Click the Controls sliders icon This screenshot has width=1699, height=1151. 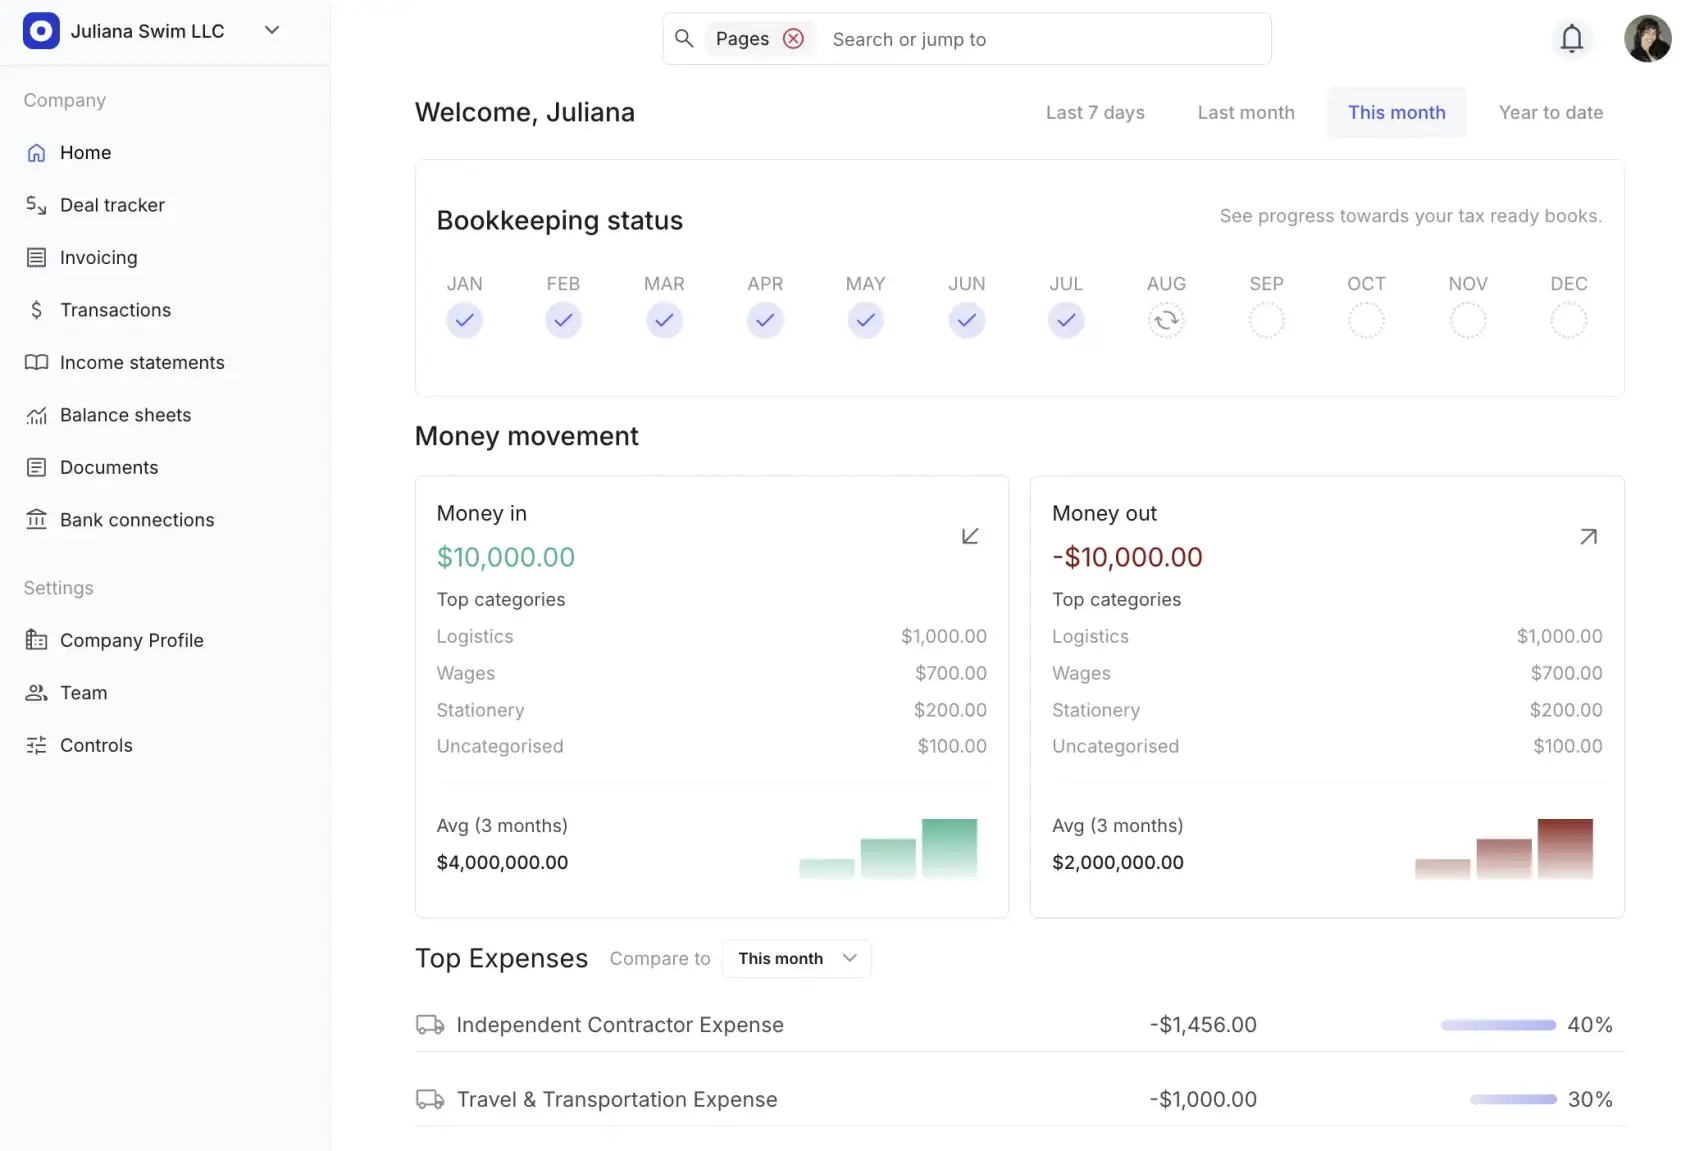[x=37, y=745]
